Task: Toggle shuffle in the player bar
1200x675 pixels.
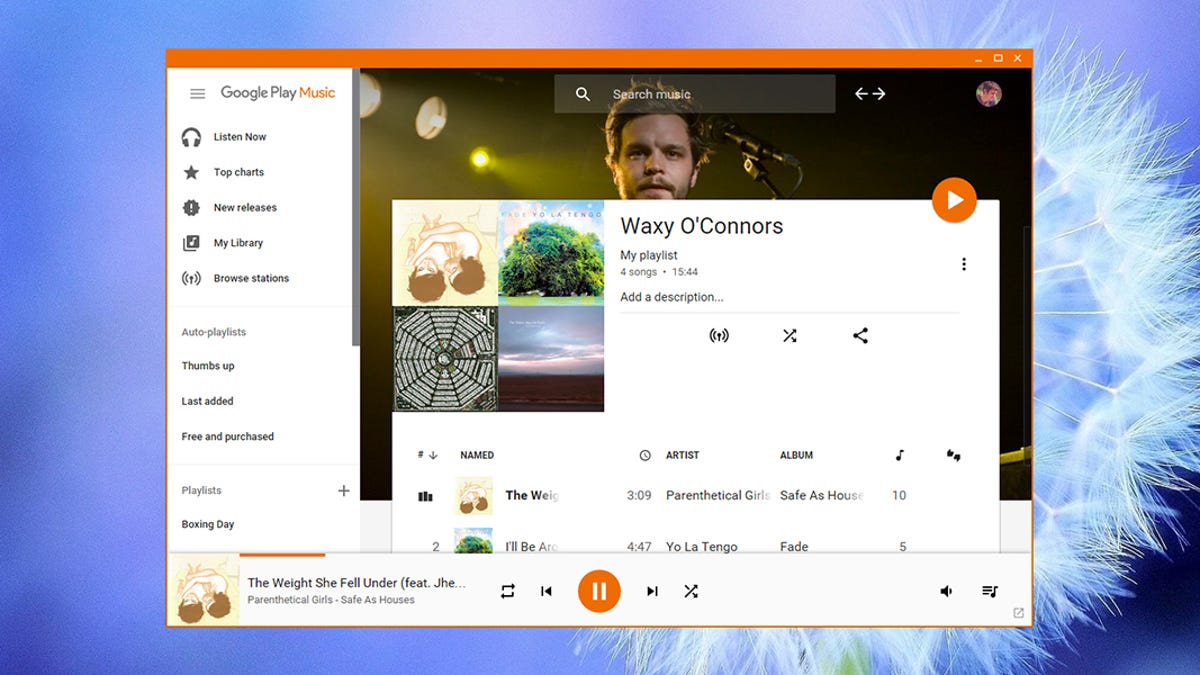Action: pyautogui.click(x=691, y=591)
